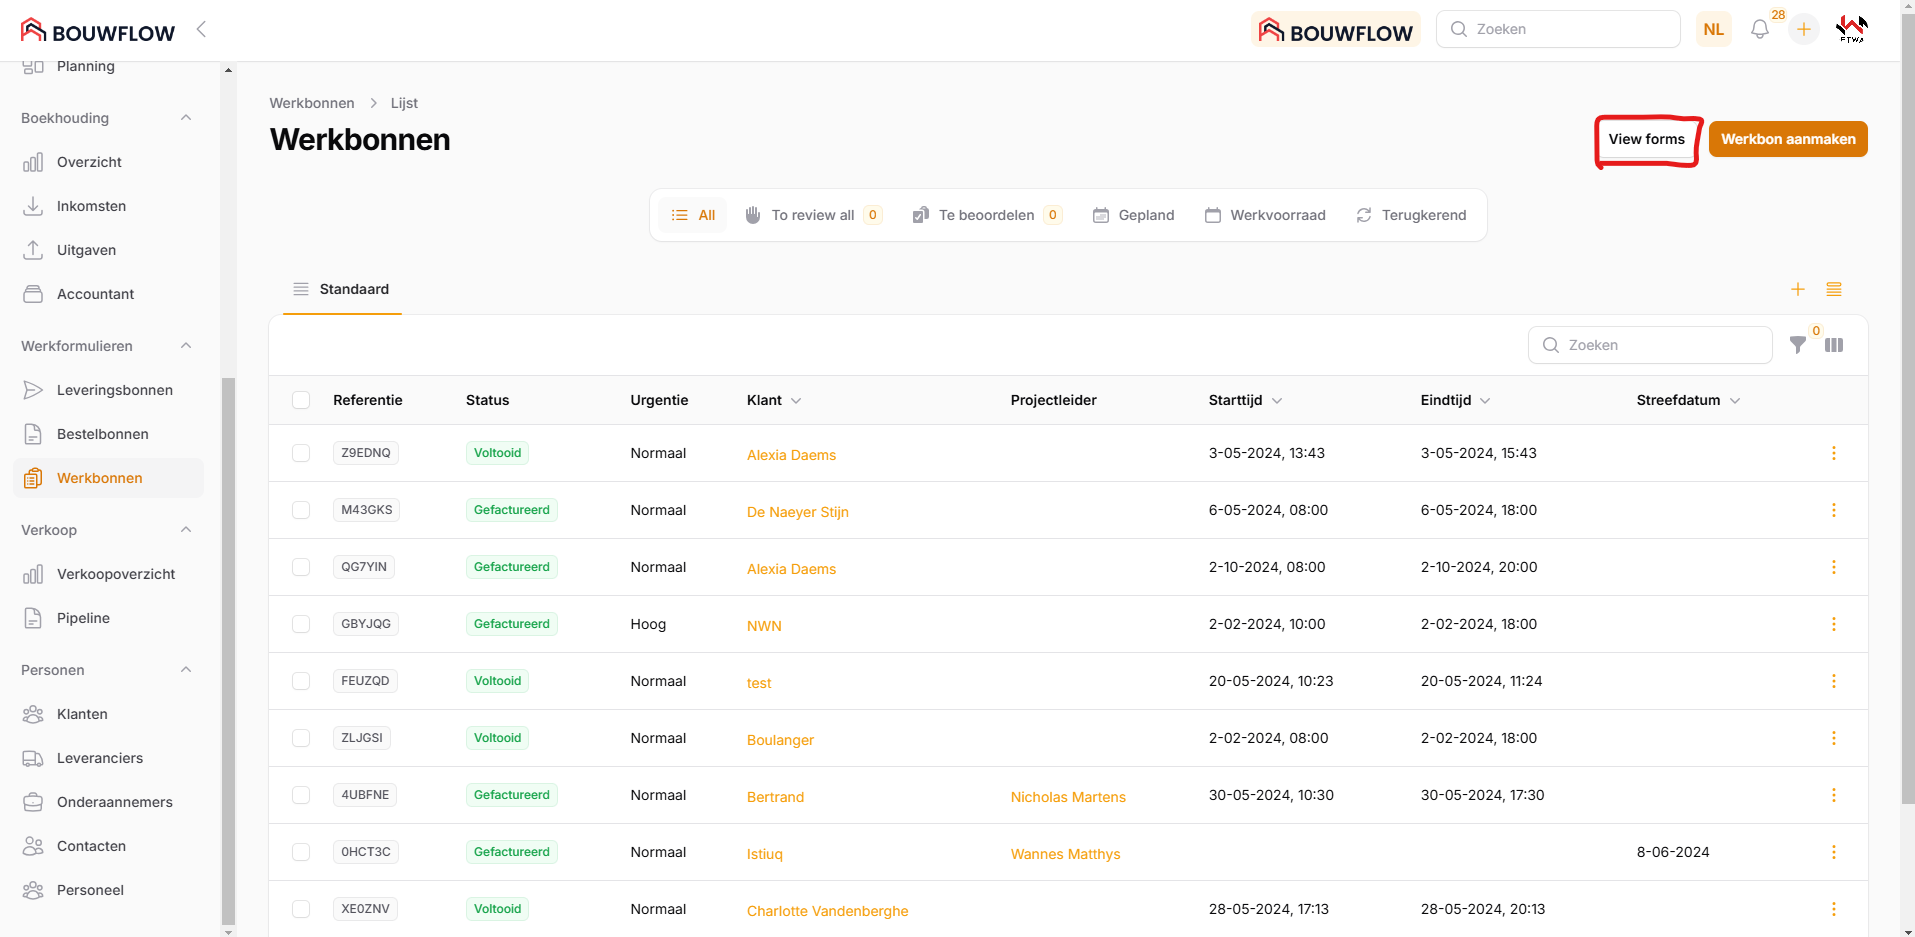Click the quick-add plus in header
The width and height of the screenshot is (1915, 937).
click(1803, 30)
